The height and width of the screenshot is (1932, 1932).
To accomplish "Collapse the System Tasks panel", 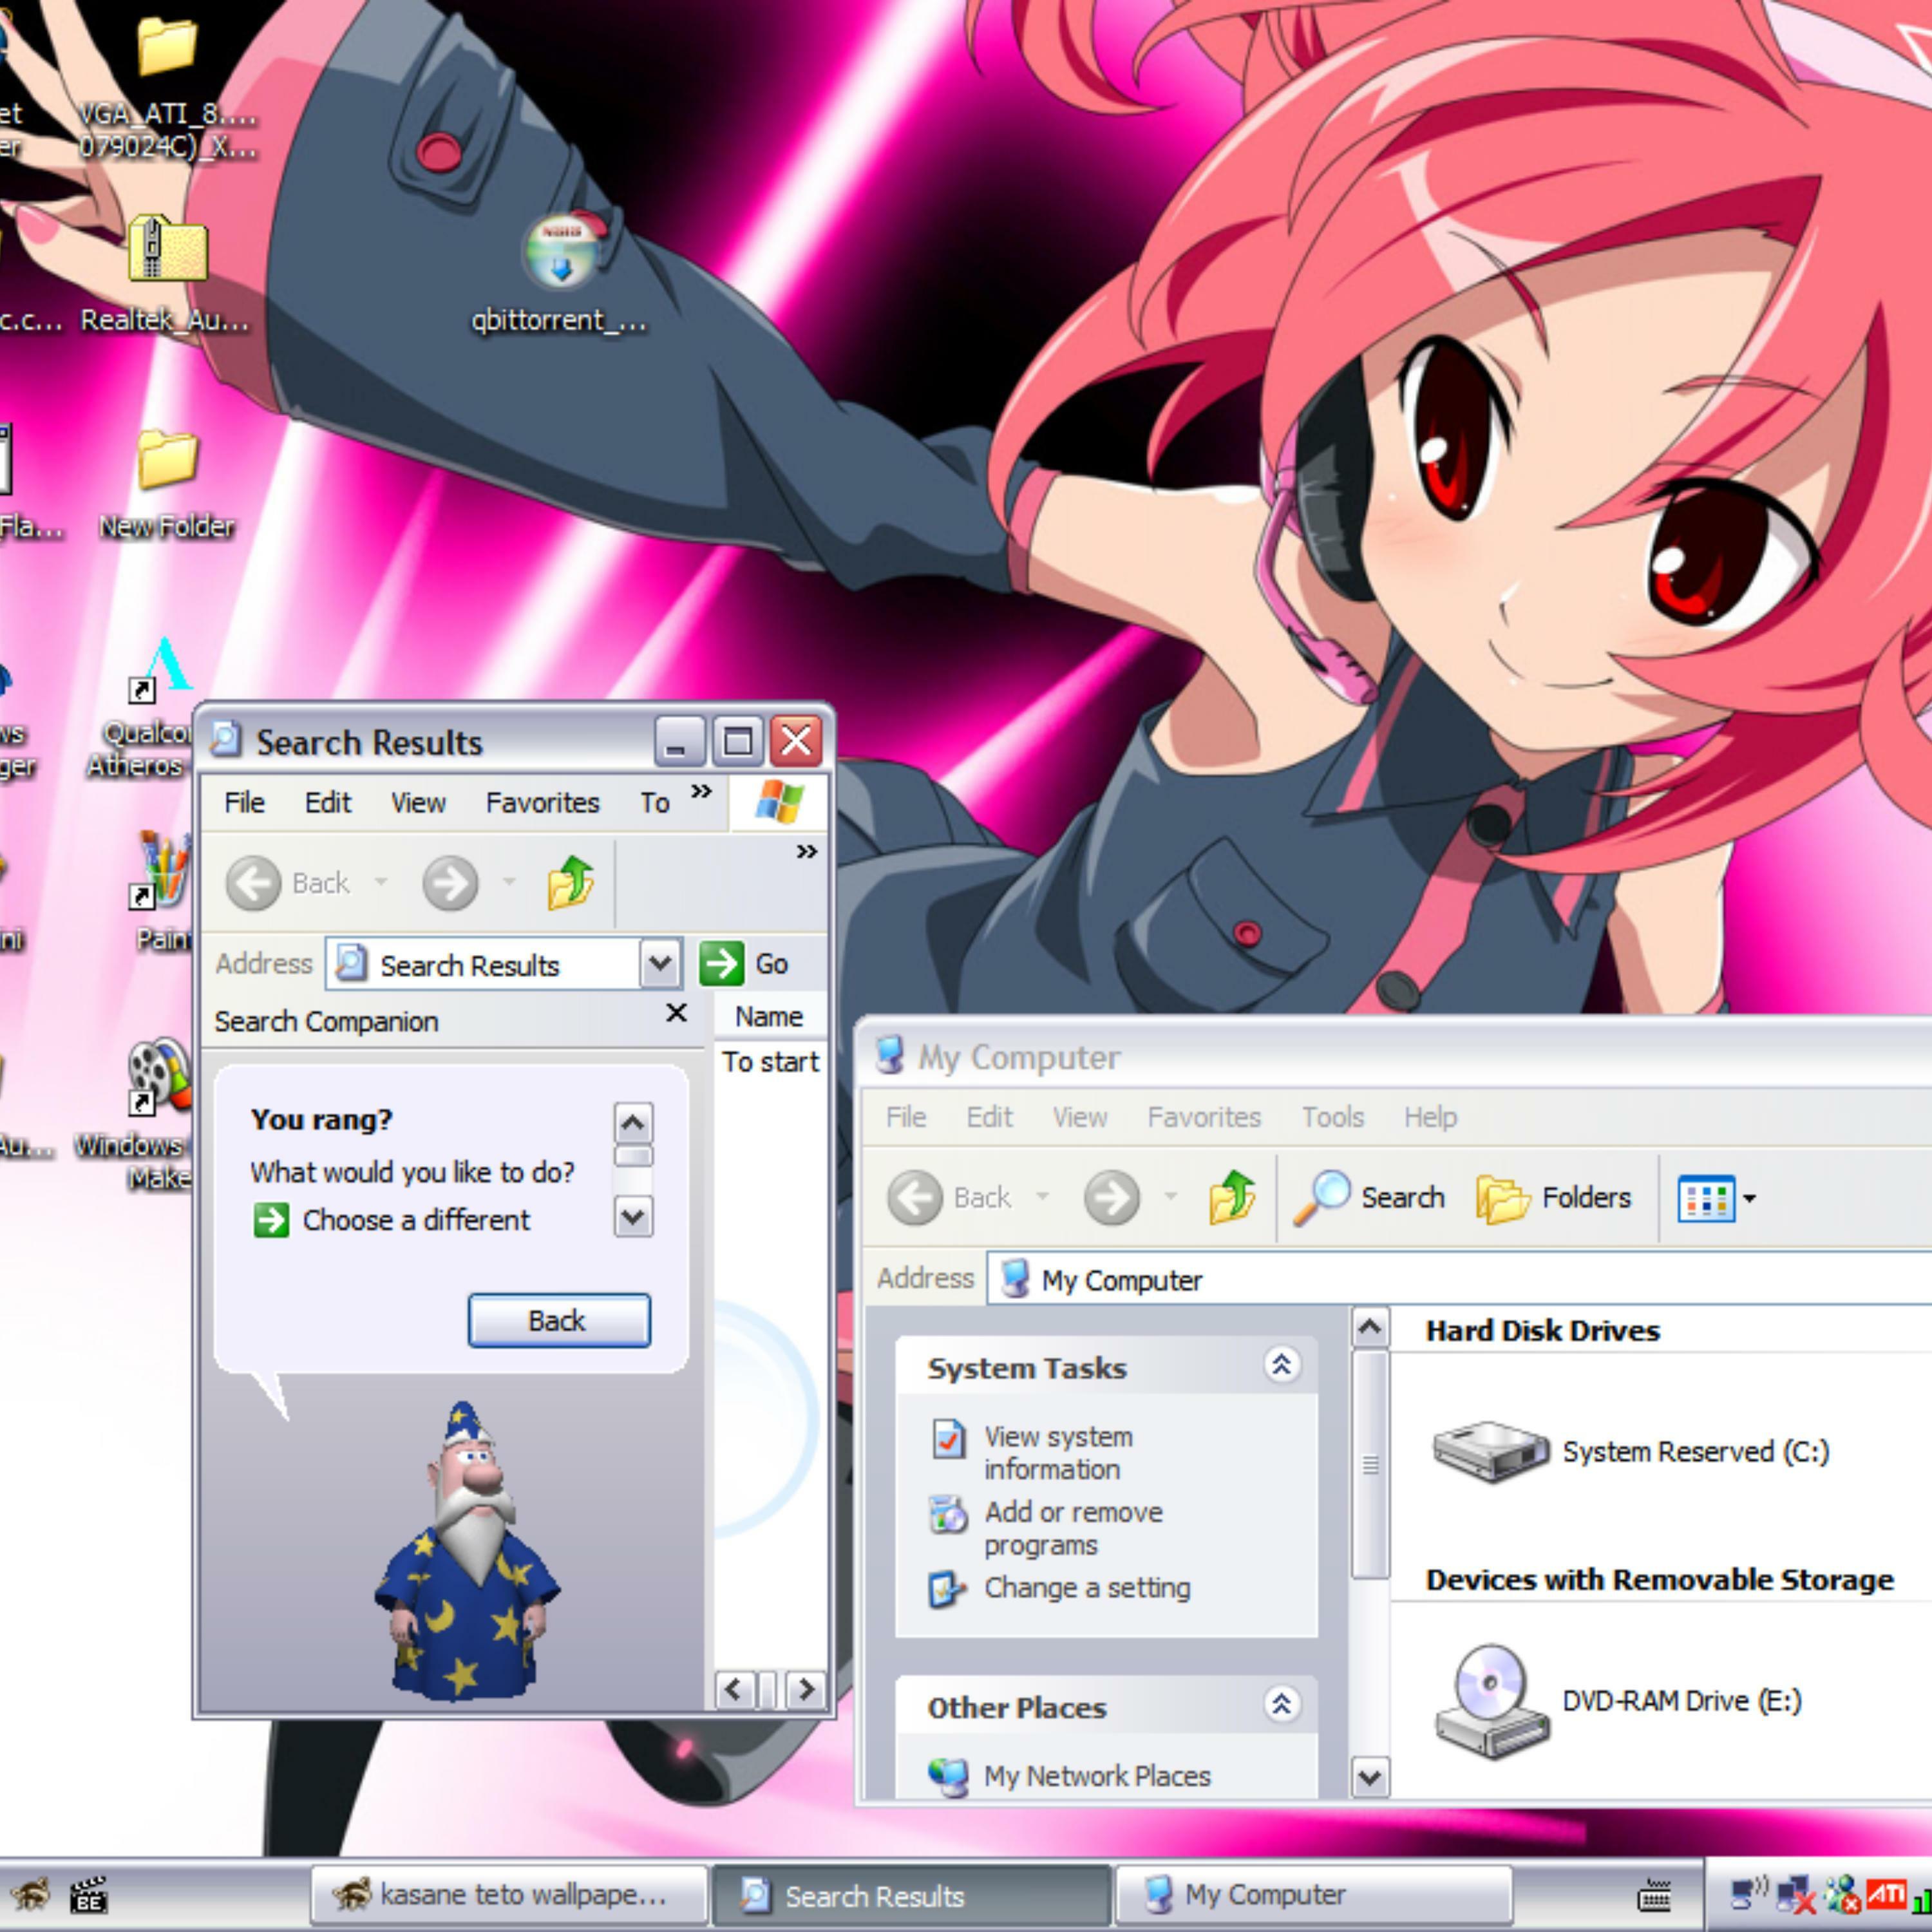I will point(1281,1364).
